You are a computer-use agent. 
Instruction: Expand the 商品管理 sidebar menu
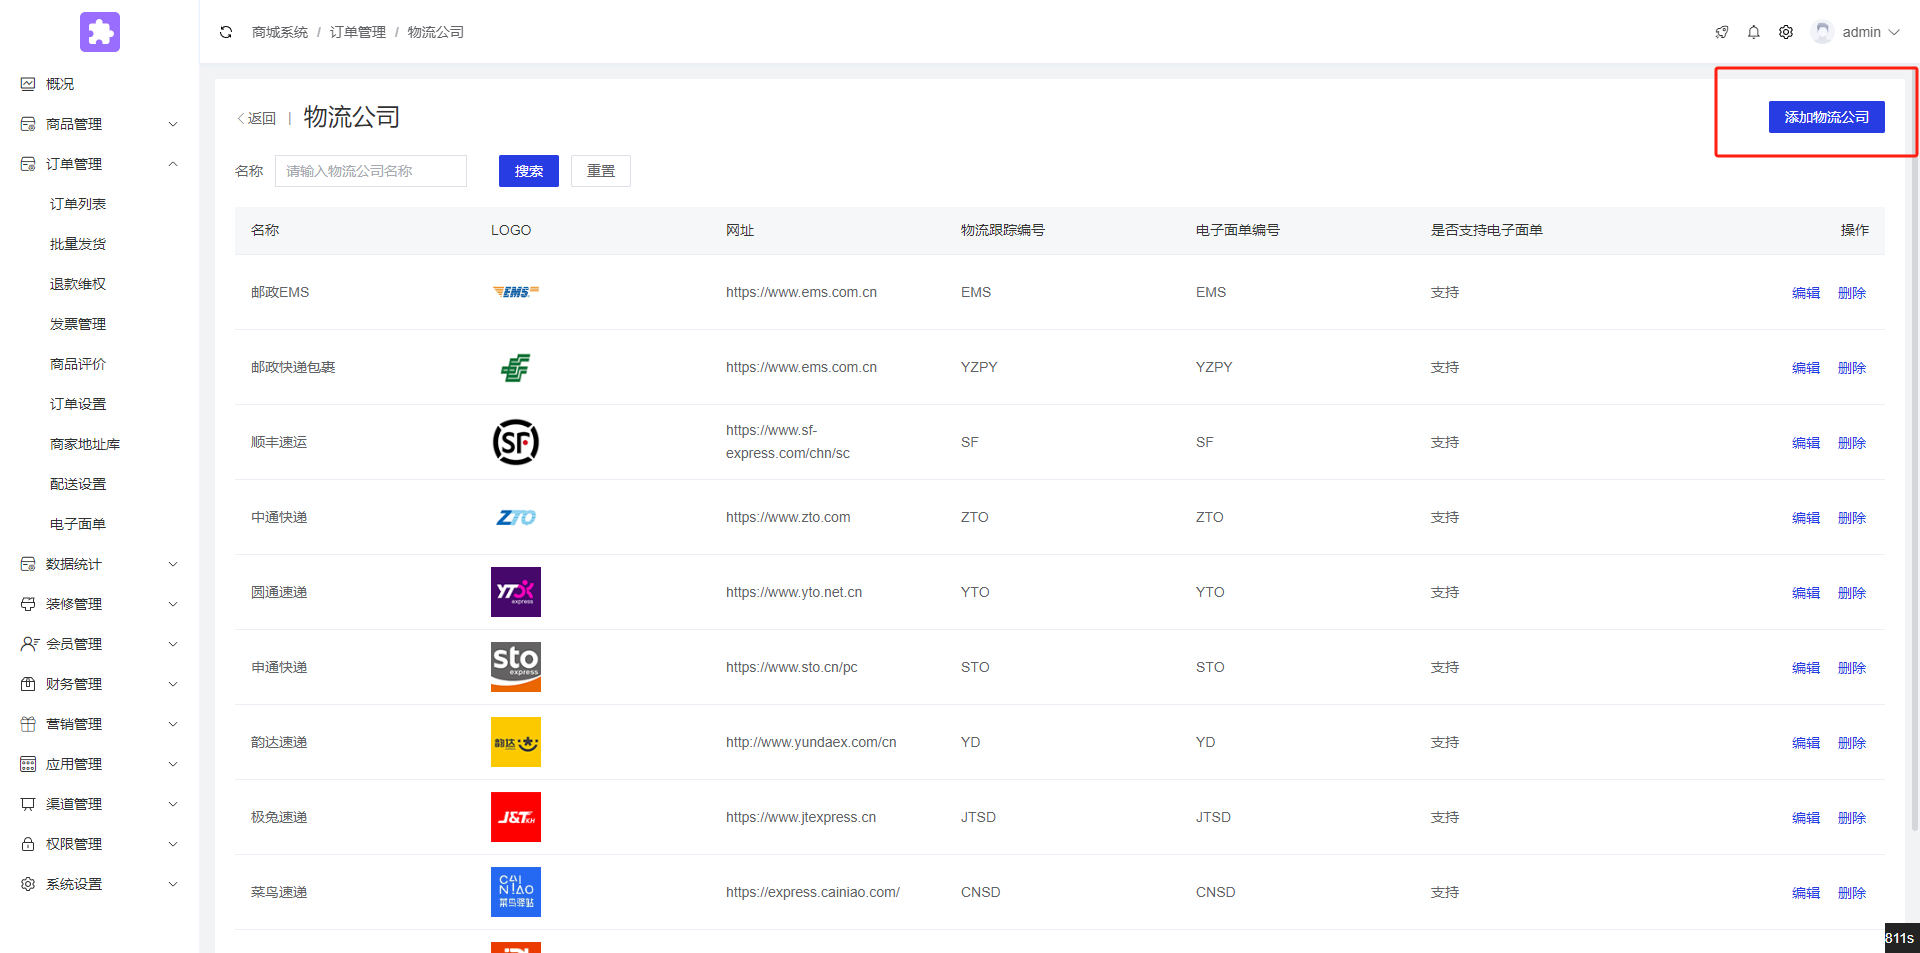98,124
